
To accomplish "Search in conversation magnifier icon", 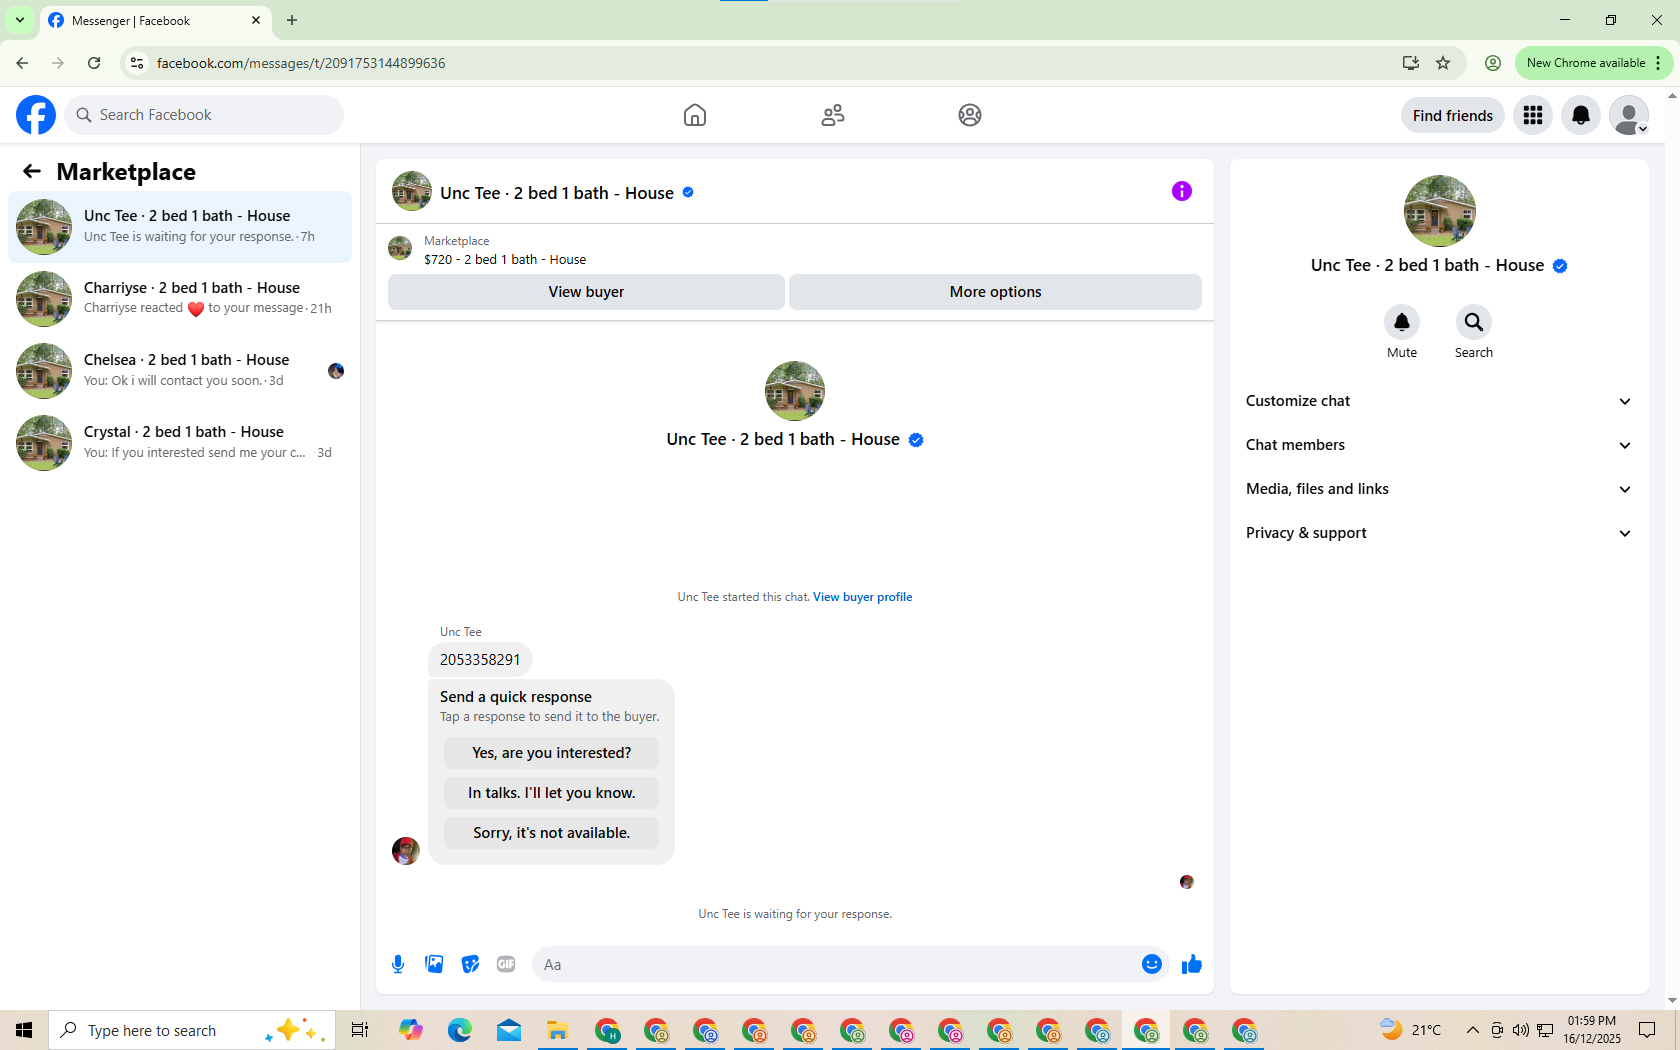I will coord(1474,322).
